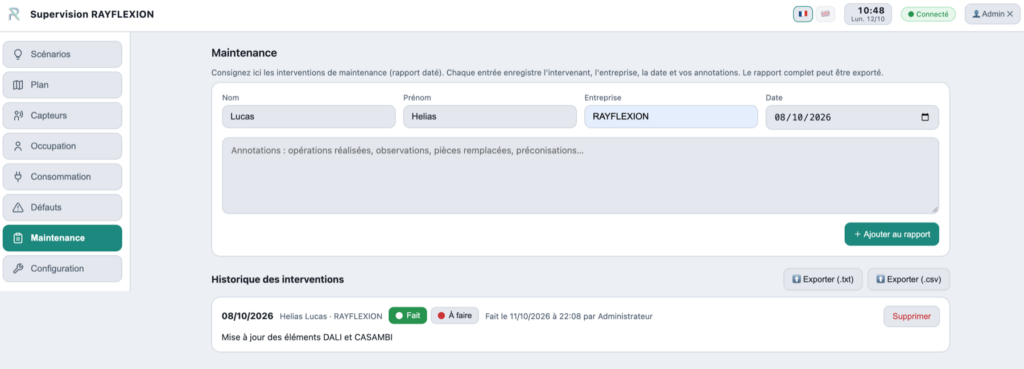Click the plug icon beside Consommation

[18, 176]
